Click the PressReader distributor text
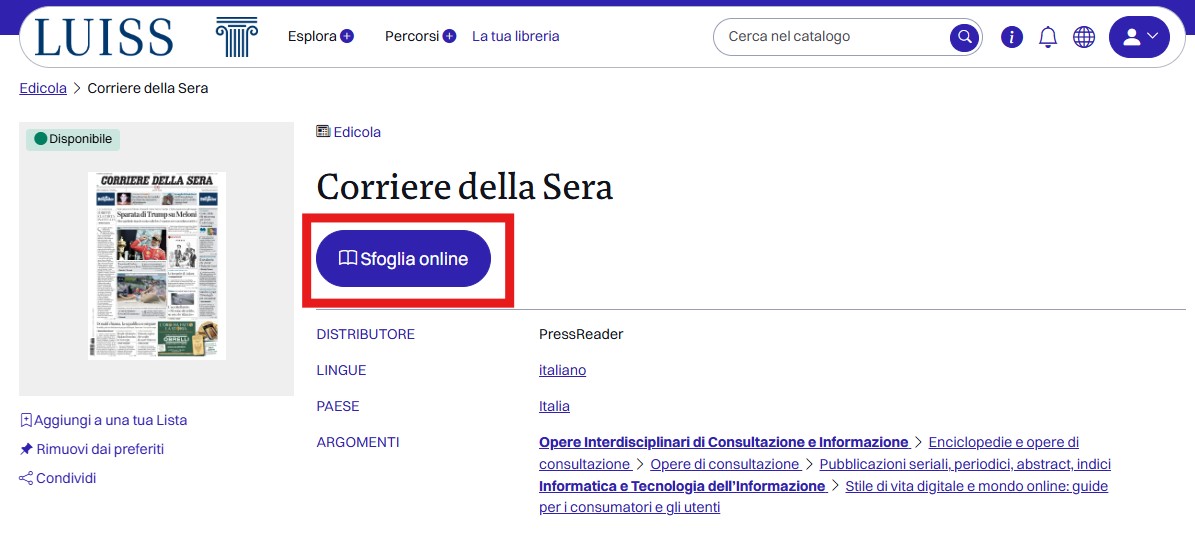This screenshot has width=1195, height=560. tap(581, 334)
